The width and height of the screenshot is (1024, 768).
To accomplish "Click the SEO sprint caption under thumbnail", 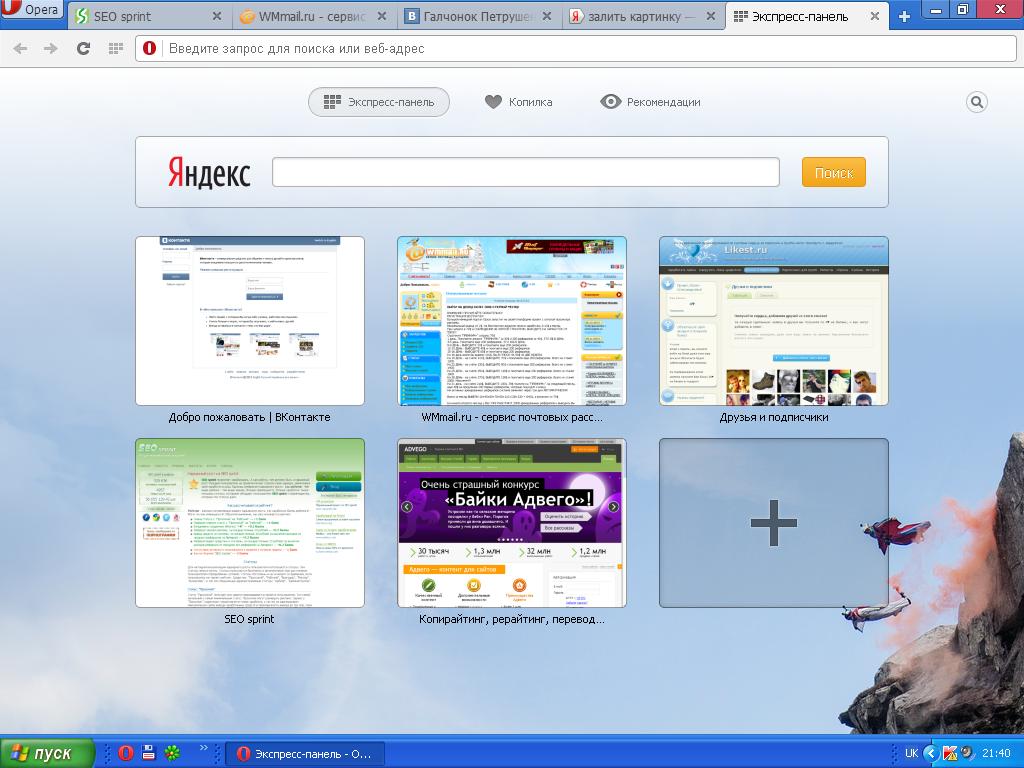I will tap(249, 619).
